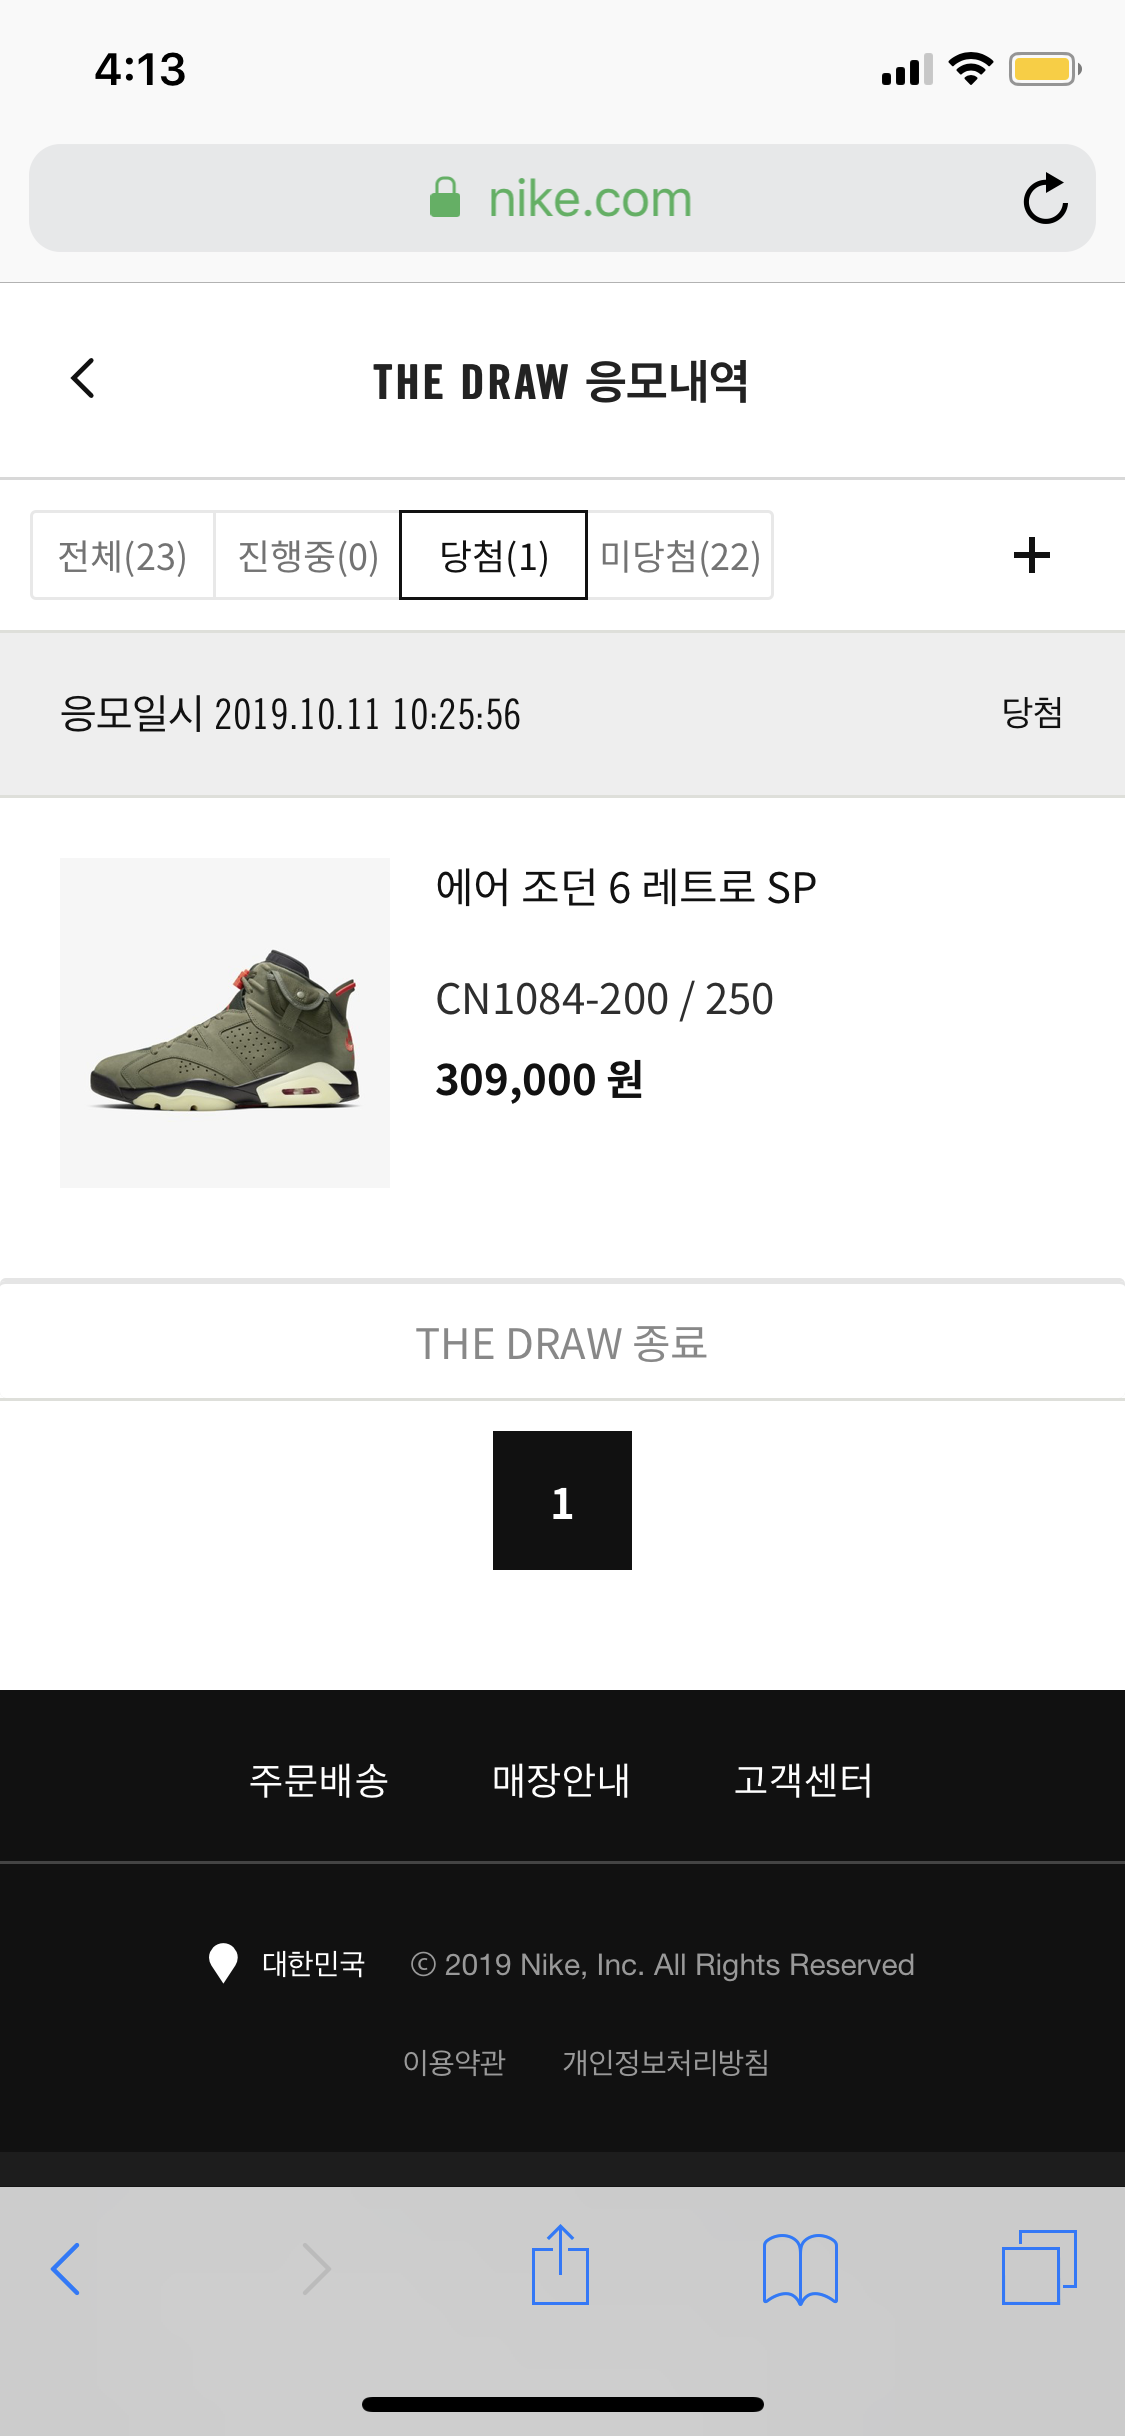
Task: Switch to the 전체(23) tab
Action: pyautogui.click(x=123, y=556)
